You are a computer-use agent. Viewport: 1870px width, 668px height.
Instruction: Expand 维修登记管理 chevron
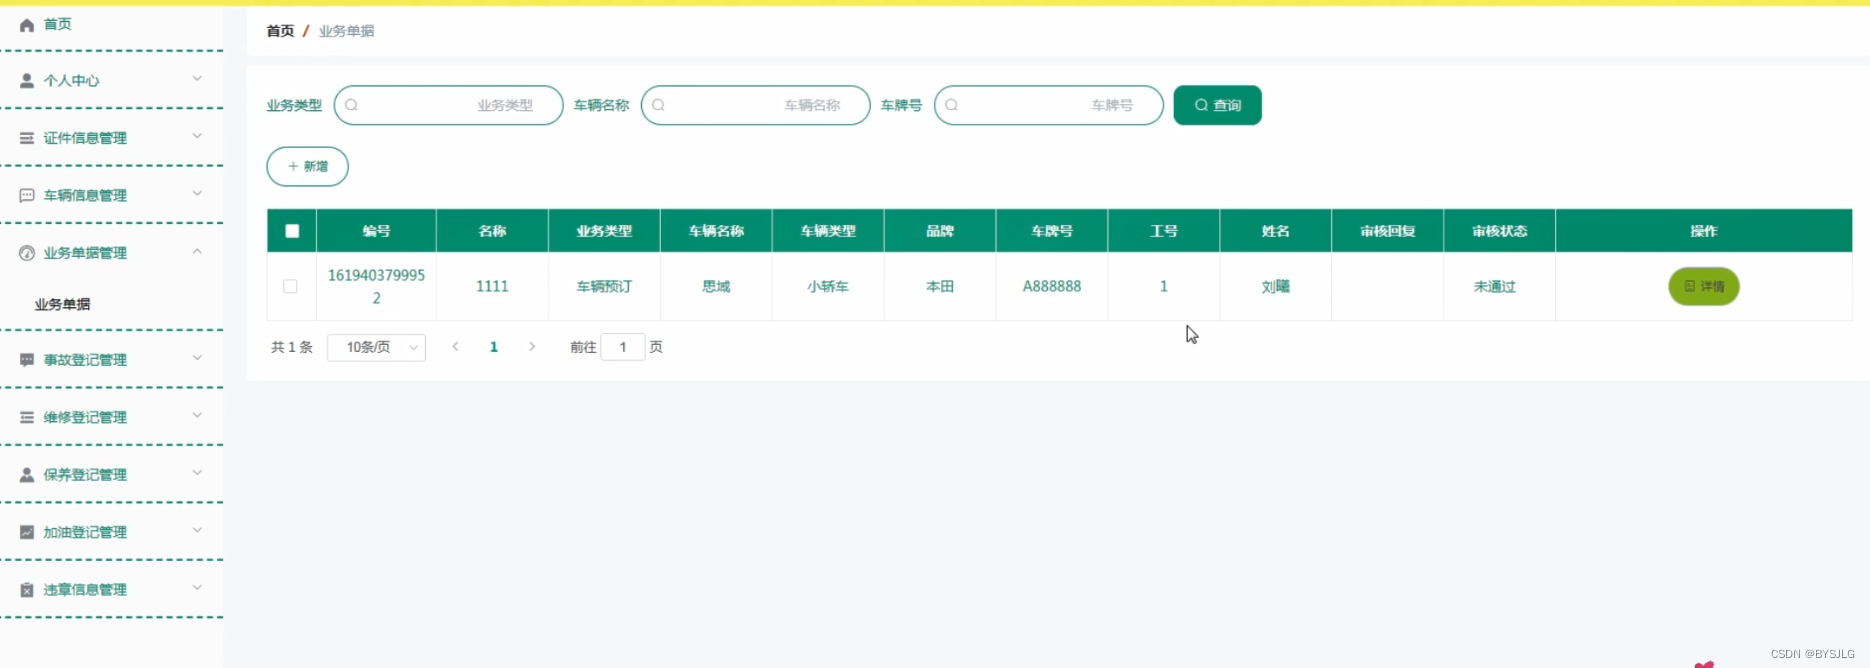[197, 415]
